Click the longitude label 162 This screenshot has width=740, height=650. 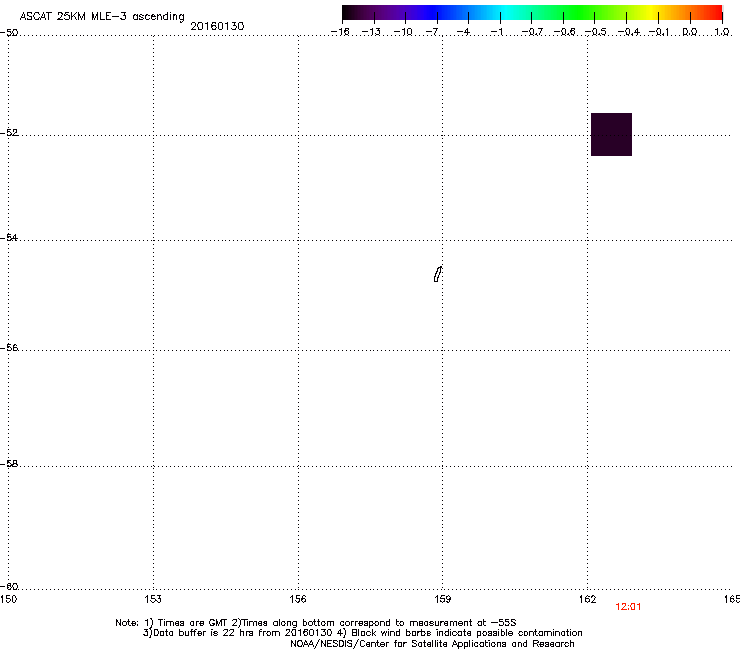588,599
